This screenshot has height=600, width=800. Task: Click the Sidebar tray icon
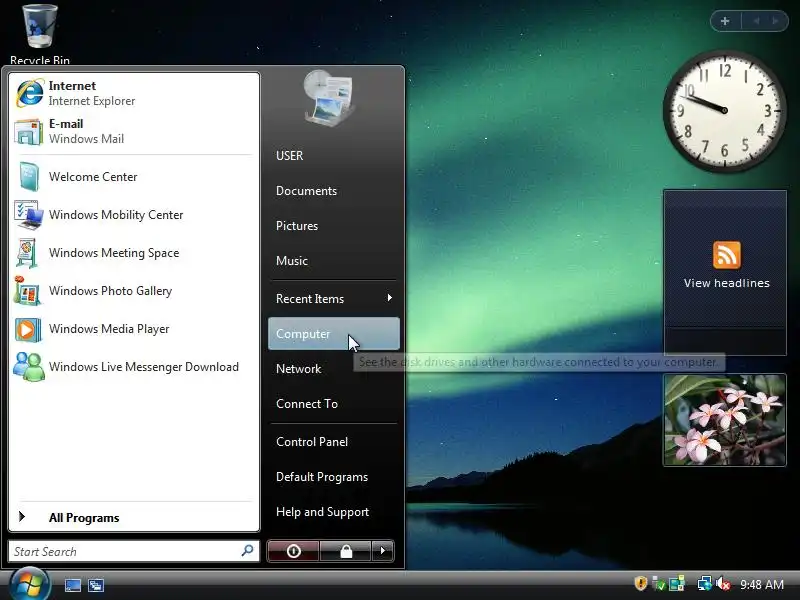pos(677,584)
